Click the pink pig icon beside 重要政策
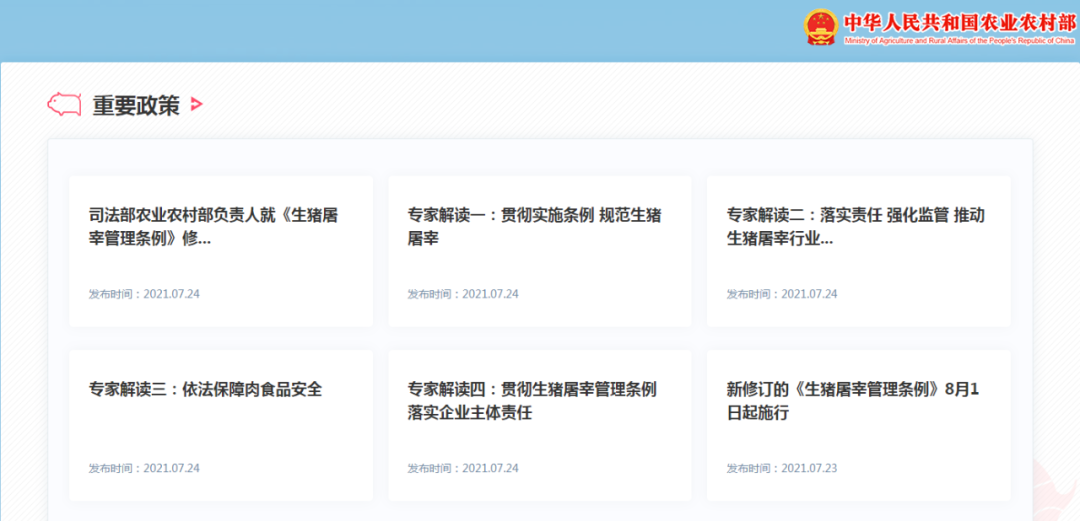1080x521 pixels. (65, 103)
